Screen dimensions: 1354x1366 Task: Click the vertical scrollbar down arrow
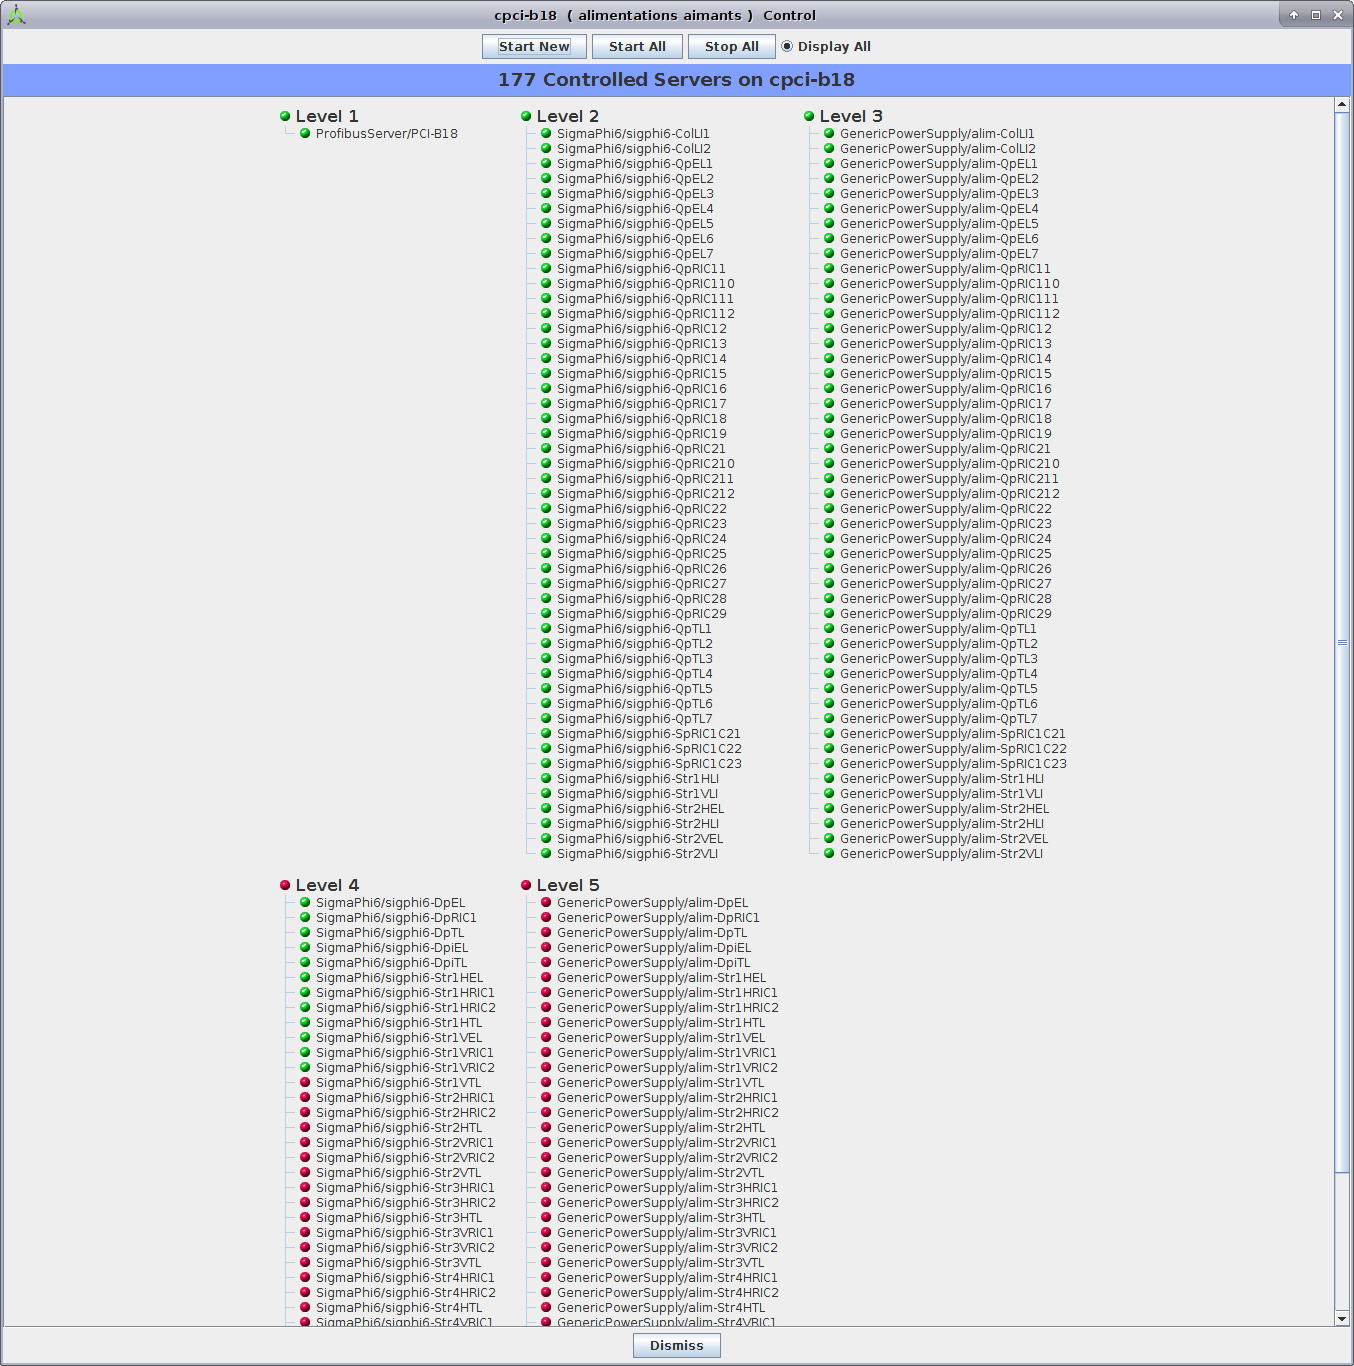click(x=1342, y=1318)
